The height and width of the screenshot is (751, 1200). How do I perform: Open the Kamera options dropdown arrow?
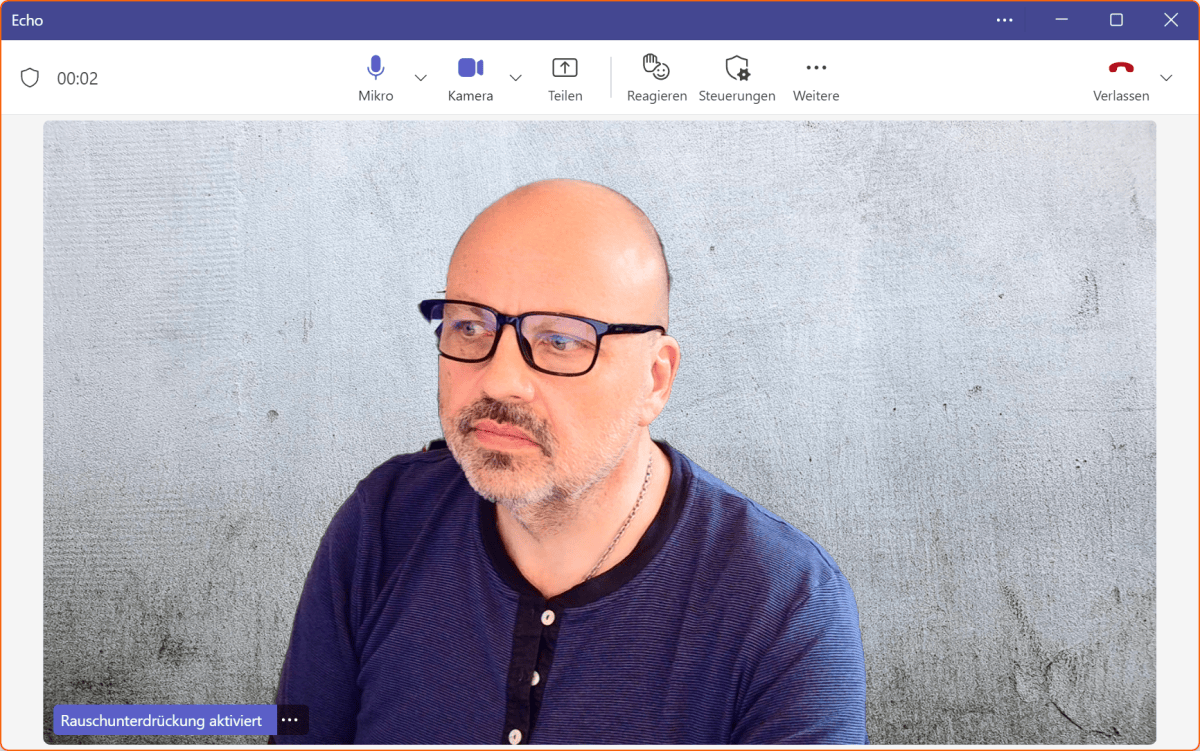click(x=516, y=78)
